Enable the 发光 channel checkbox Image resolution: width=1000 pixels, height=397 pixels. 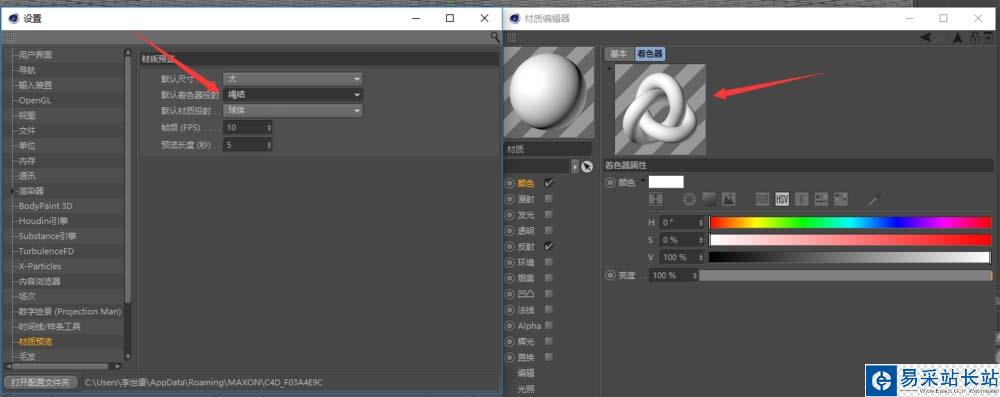[548, 214]
